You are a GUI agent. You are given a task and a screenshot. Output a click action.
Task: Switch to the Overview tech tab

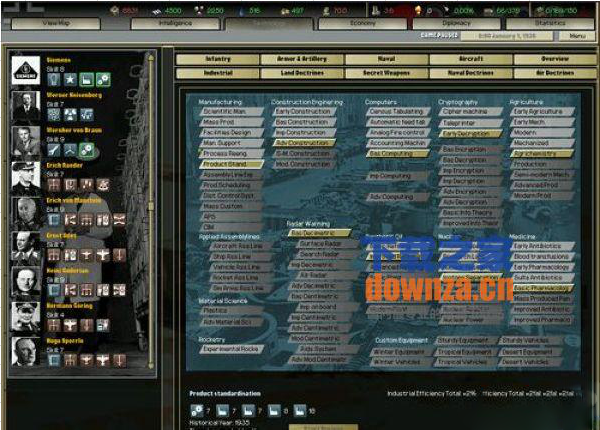pyautogui.click(x=555, y=59)
